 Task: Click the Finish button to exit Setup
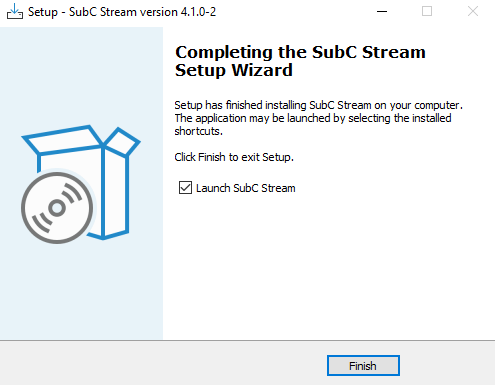click(x=363, y=366)
